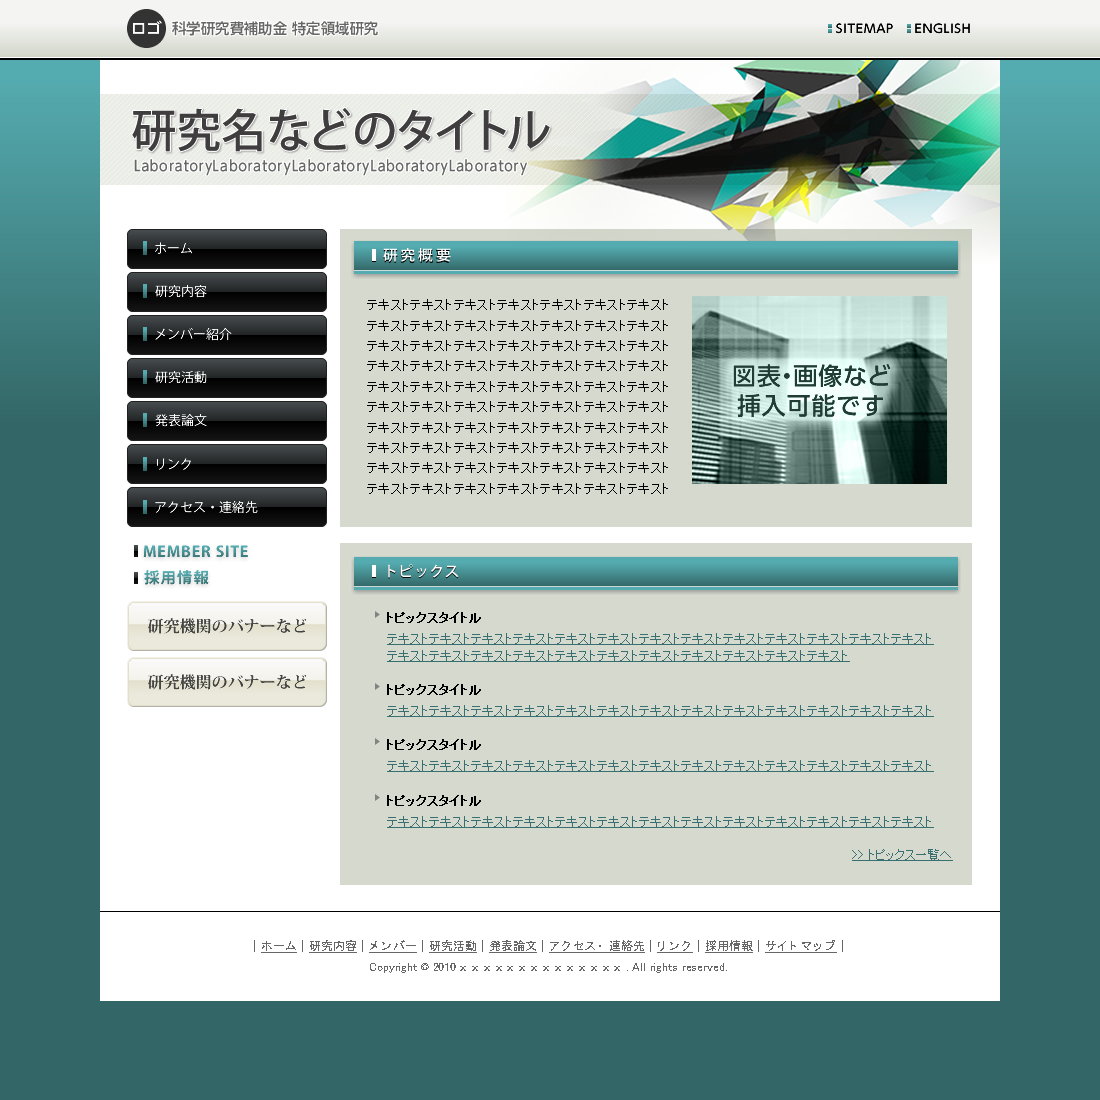Viewport: 1100px width, 1100px height.
Task: Open the SITEMAP link in the header
Action: pyautogui.click(x=860, y=29)
